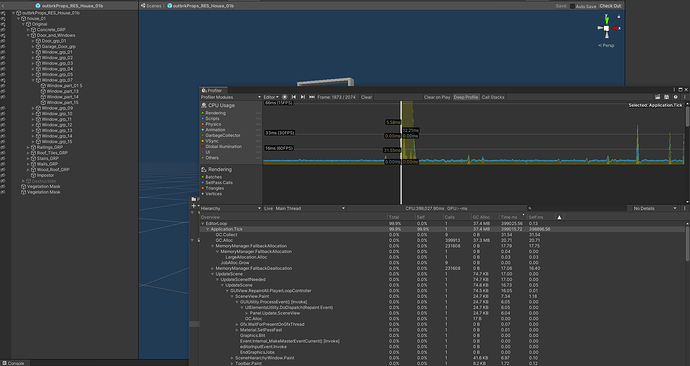Toggle Call Stacks recording
690x366 pixels.
click(493, 97)
